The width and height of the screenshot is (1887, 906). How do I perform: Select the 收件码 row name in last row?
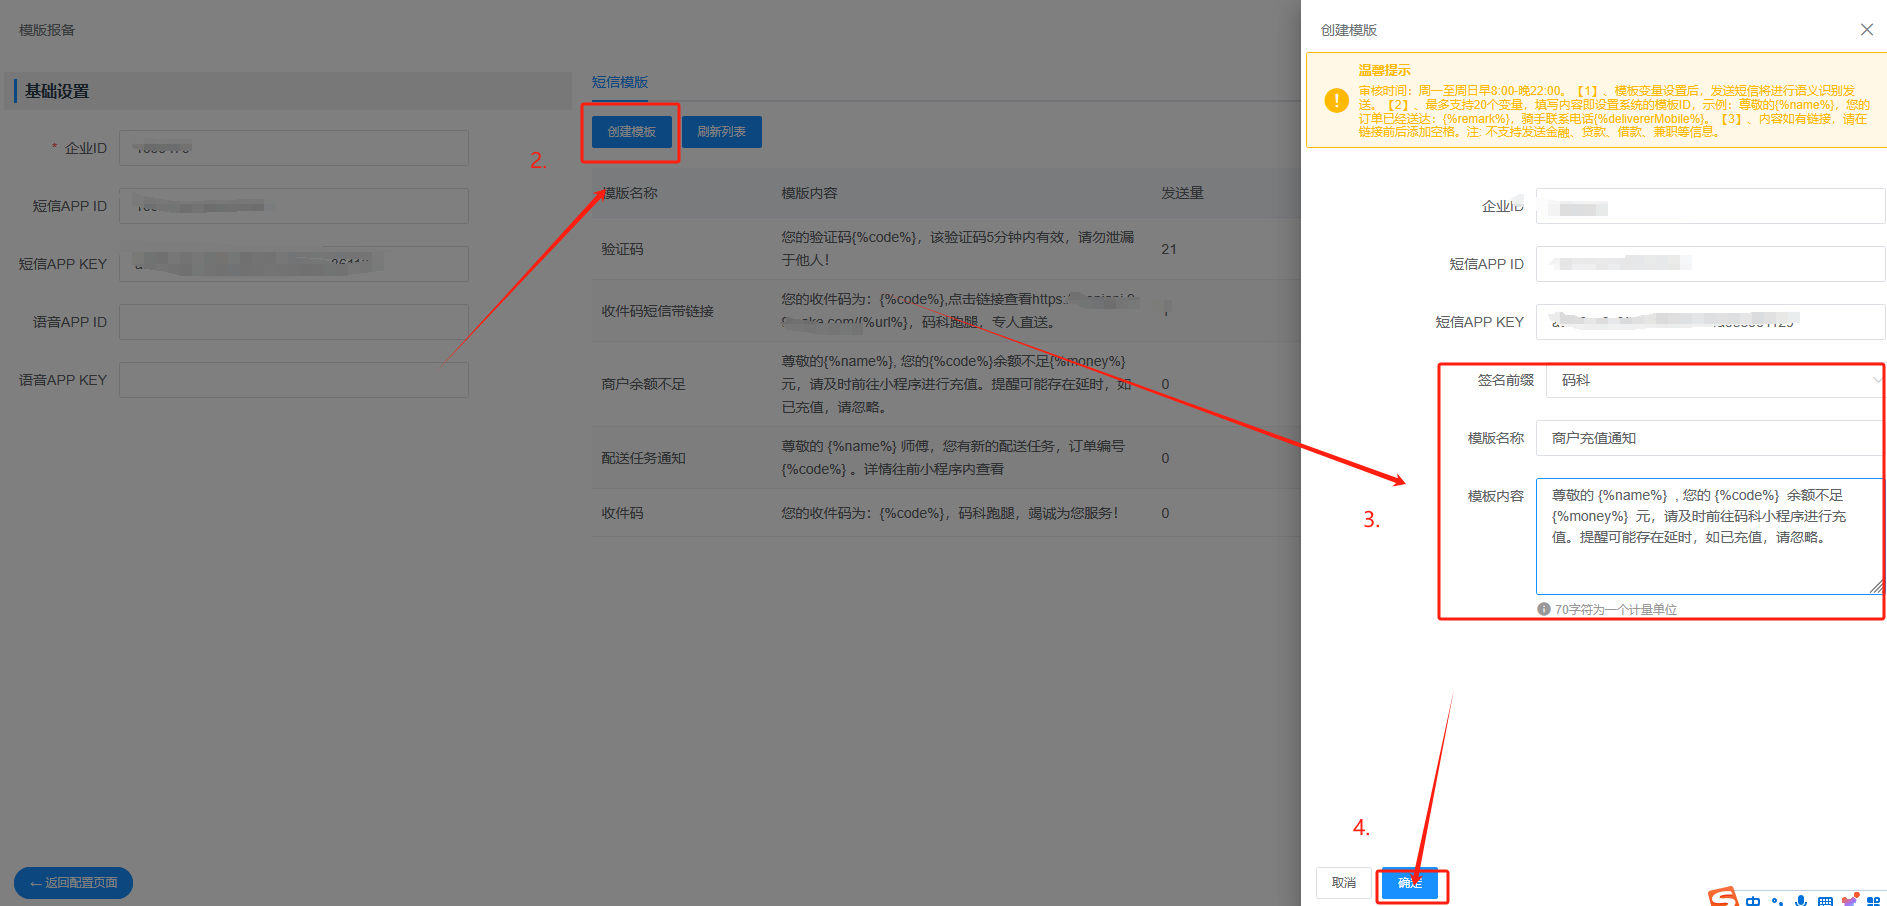point(622,513)
